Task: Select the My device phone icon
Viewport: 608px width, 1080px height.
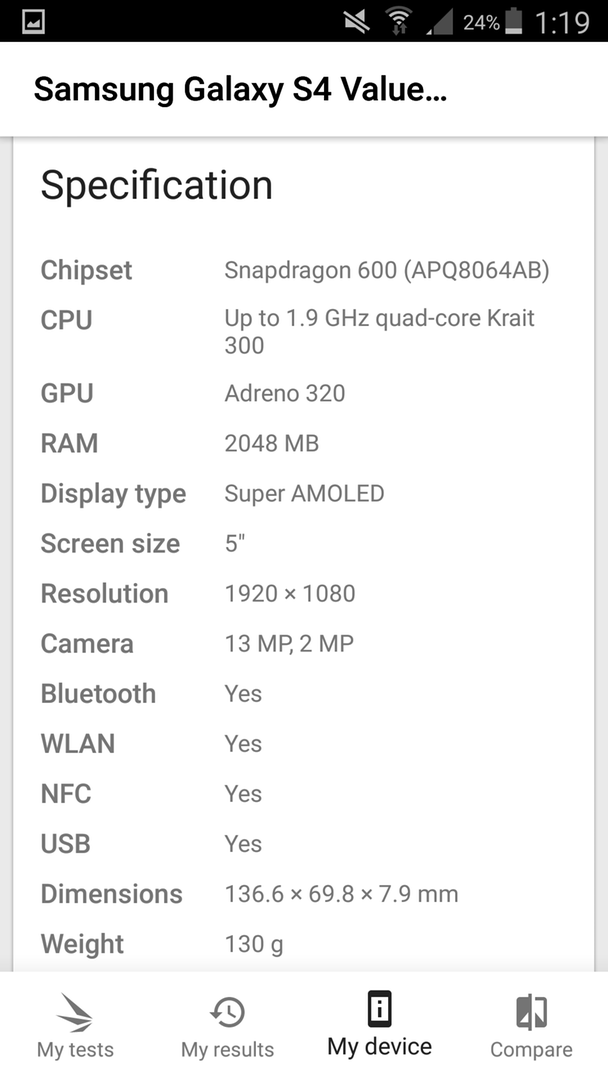Action: [379, 1009]
